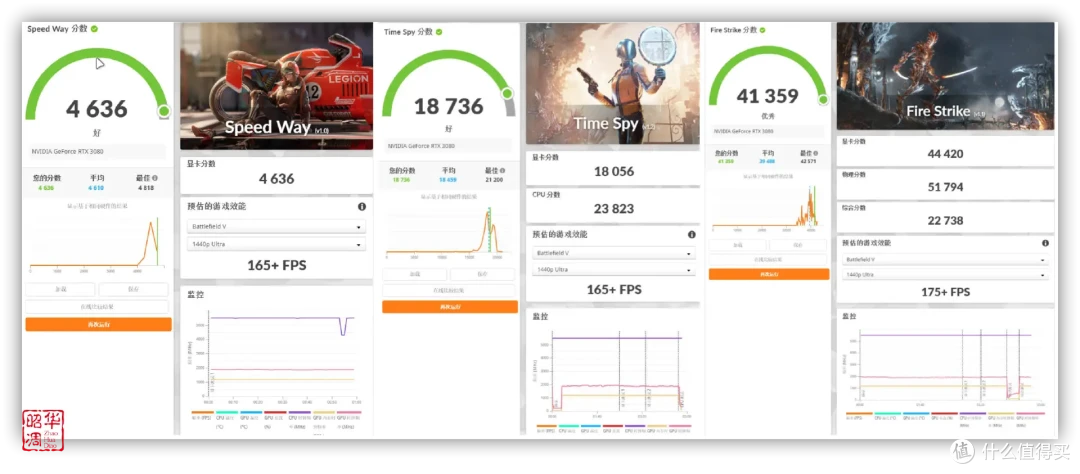The image size is (1080, 474).
Task: Click the green check icon beside Speed Way 分数
Action: tap(94, 29)
